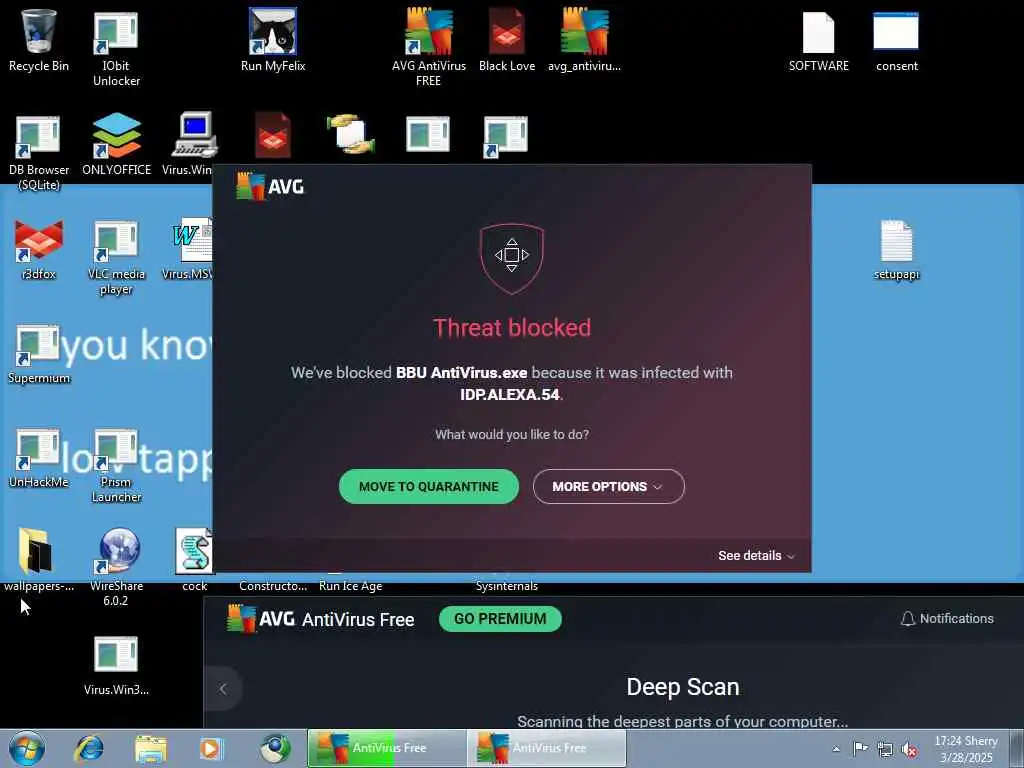Open the AVG AntiVirus FREE desktop shortcut
The width and height of the screenshot is (1024, 768).
tap(428, 47)
